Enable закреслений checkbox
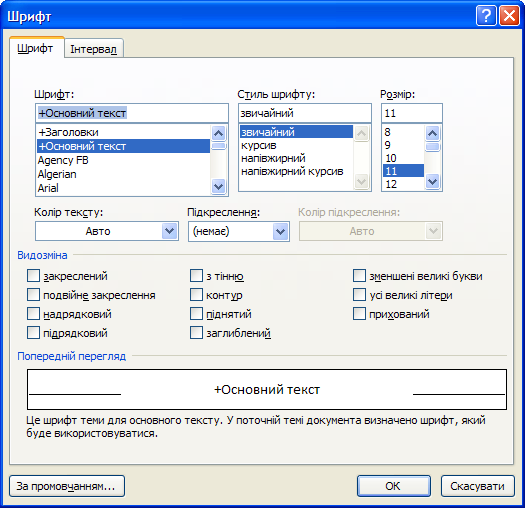This screenshot has width=525, height=508. 33,276
